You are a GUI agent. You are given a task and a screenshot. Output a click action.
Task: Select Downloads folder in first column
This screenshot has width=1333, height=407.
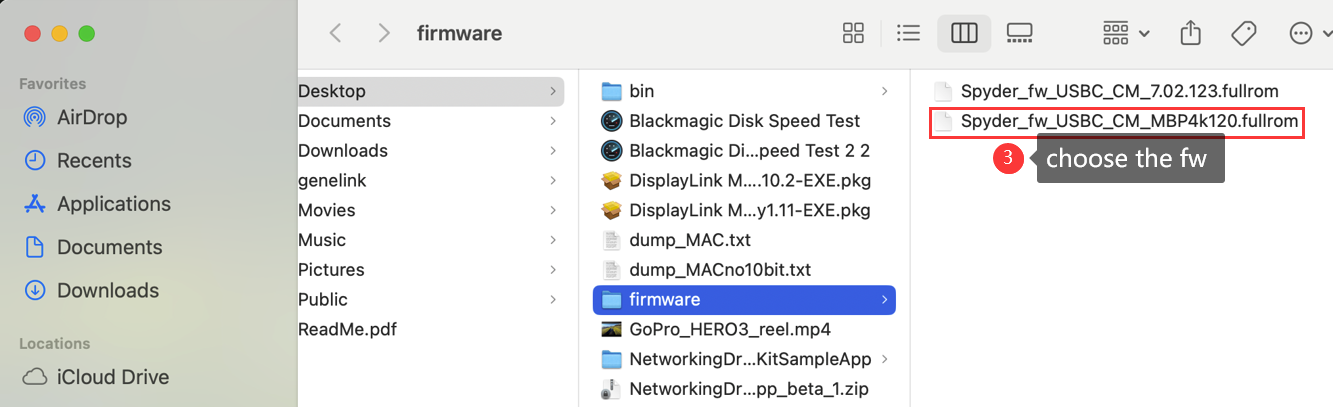tap(431, 150)
